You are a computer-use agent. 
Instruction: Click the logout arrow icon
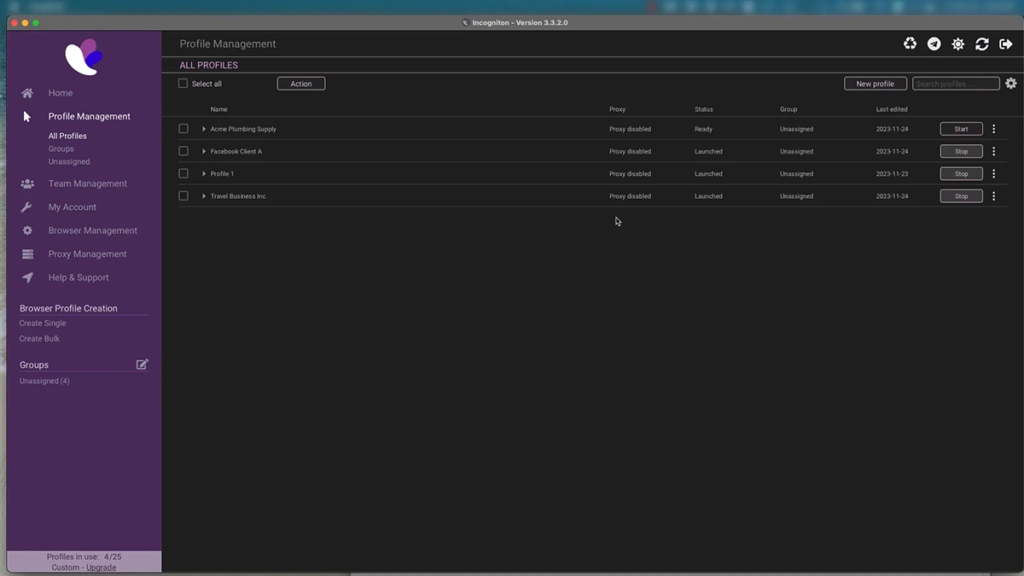(x=1006, y=44)
